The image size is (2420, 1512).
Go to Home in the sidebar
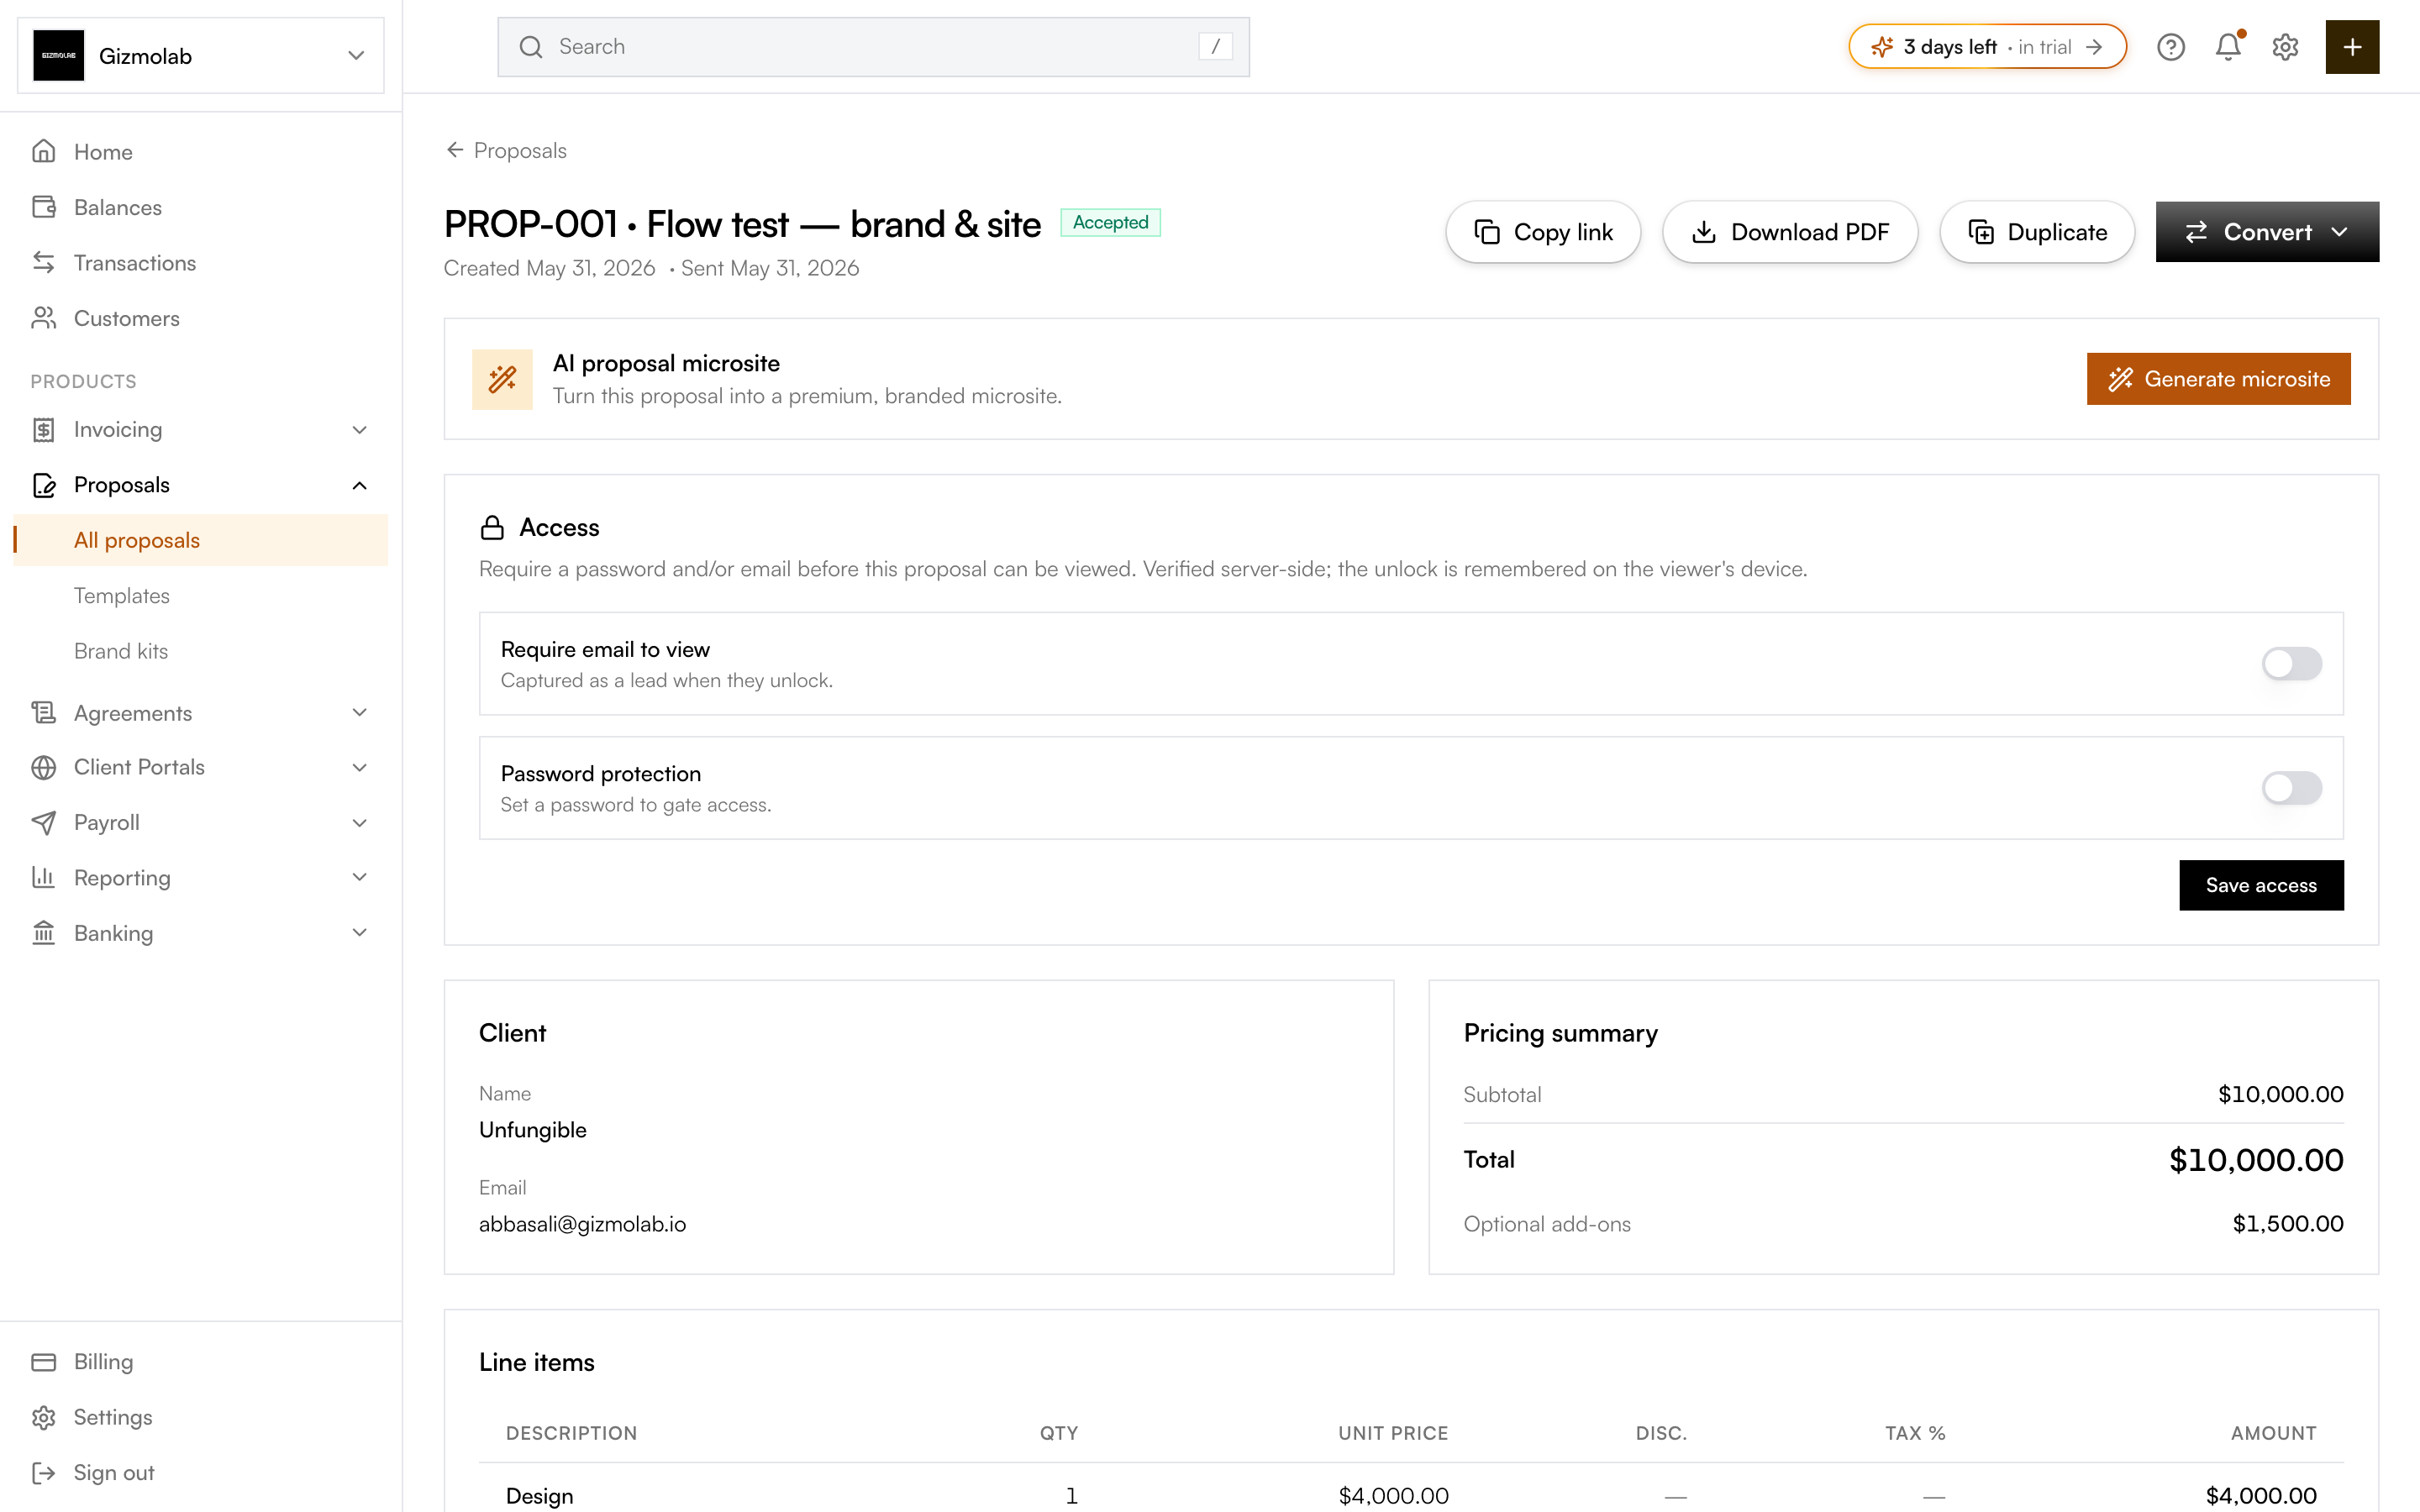coord(103,151)
